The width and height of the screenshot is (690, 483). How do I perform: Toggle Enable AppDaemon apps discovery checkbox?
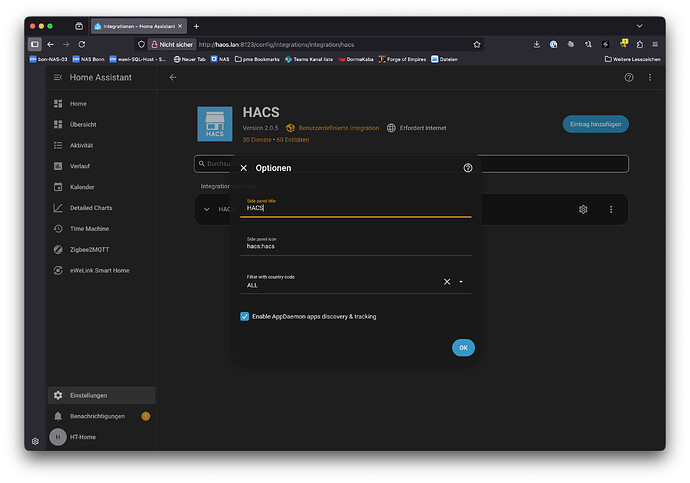[x=244, y=316]
